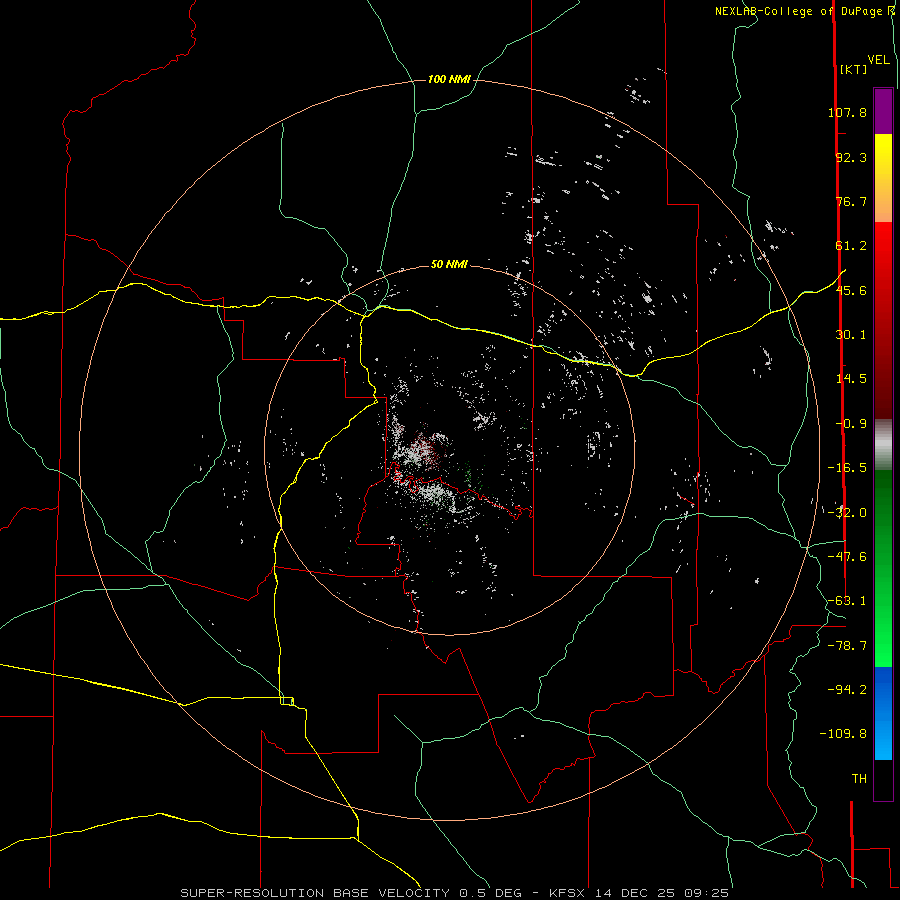The image size is (900, 900).
Task: Click the 45.6 legend value
Action: tap(851, 290)
